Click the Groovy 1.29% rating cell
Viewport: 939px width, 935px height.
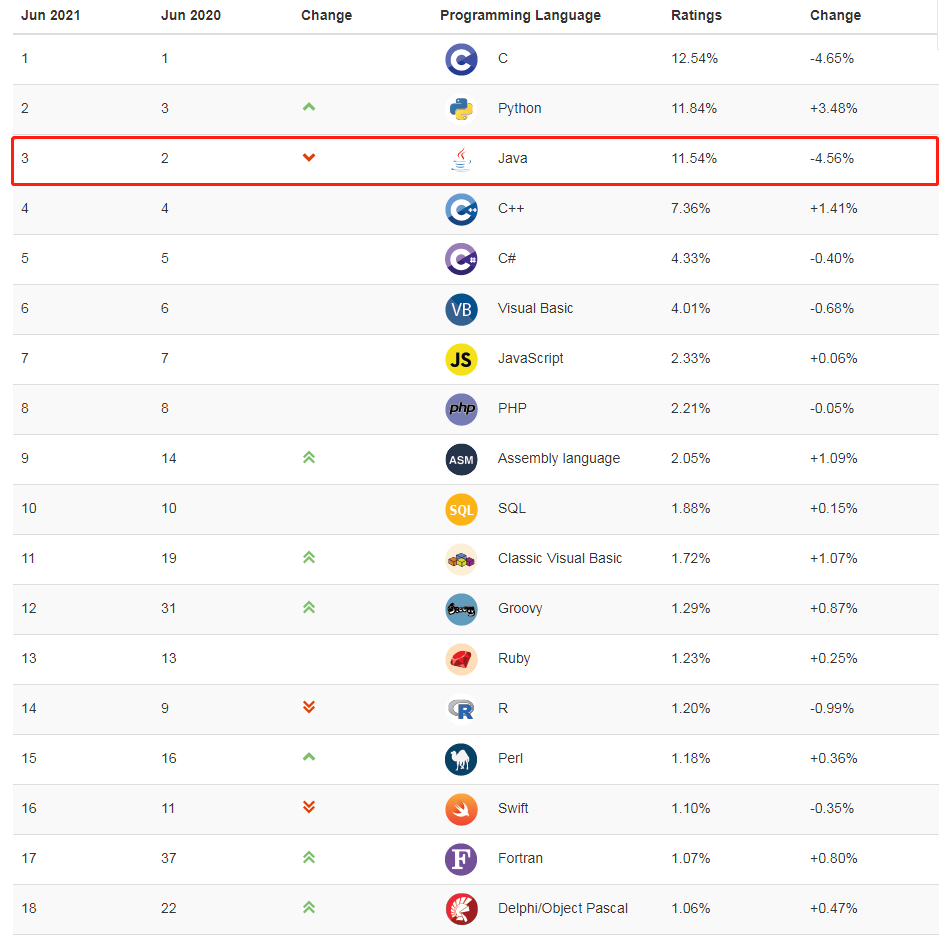pyautogui.click(x=691, y=609)
